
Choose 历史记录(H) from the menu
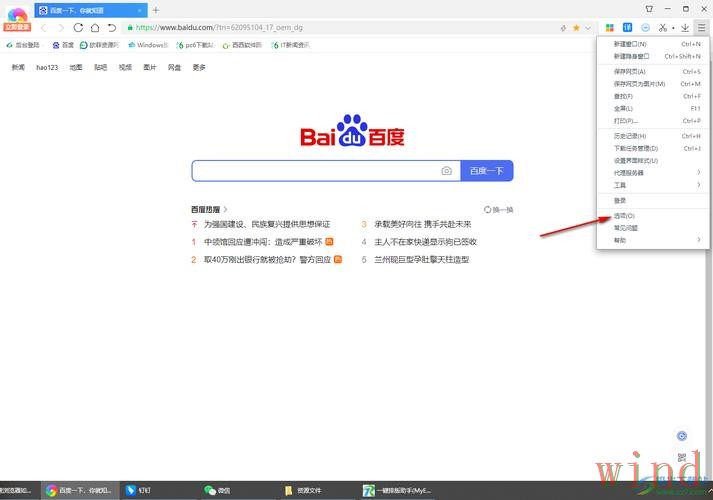pyautogui.click(x=653, y=136)
